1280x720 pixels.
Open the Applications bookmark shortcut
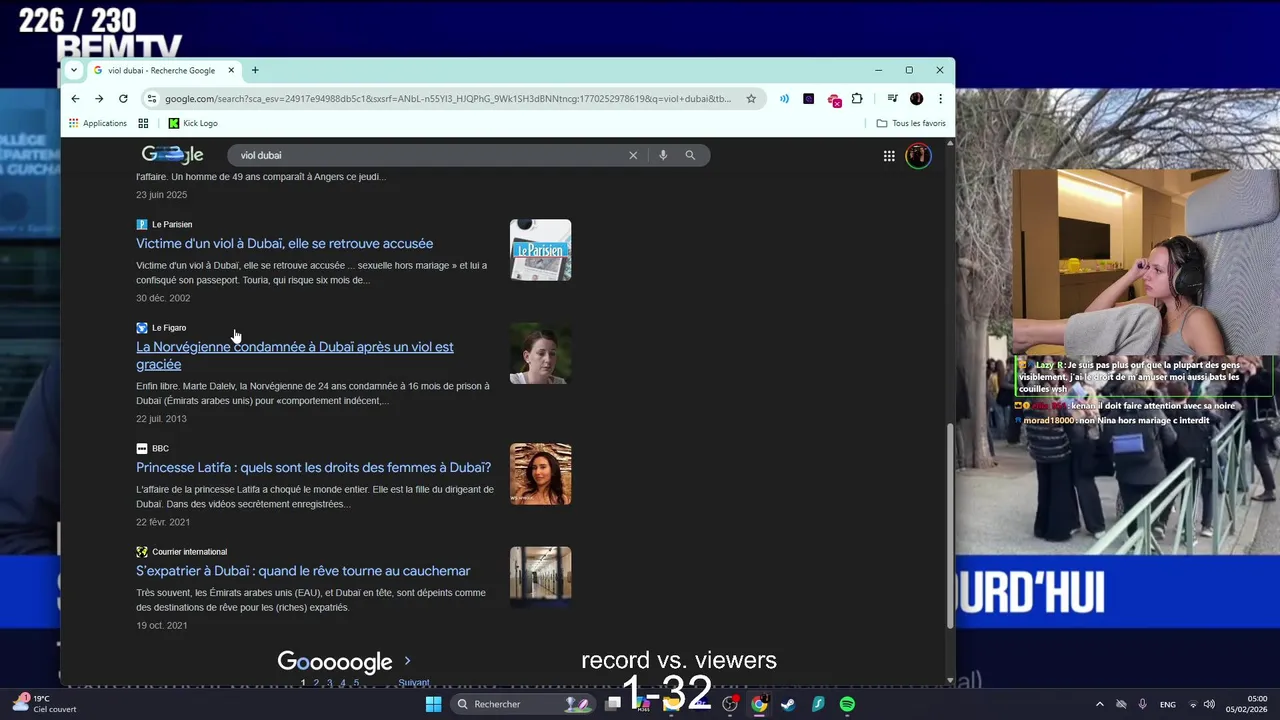point(97,123)
